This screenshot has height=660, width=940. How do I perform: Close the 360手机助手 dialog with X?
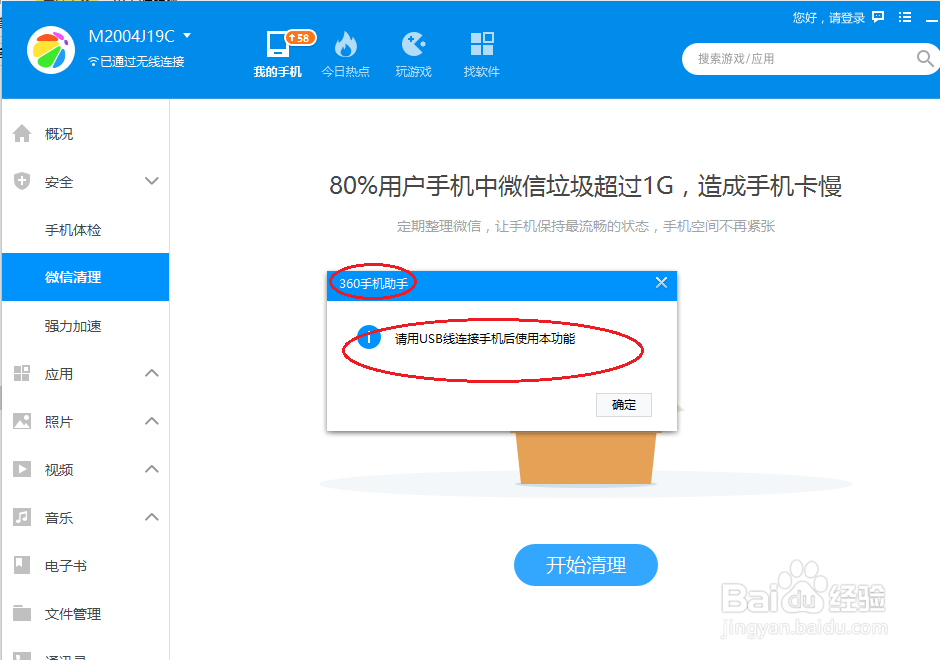tap(661, 282)
